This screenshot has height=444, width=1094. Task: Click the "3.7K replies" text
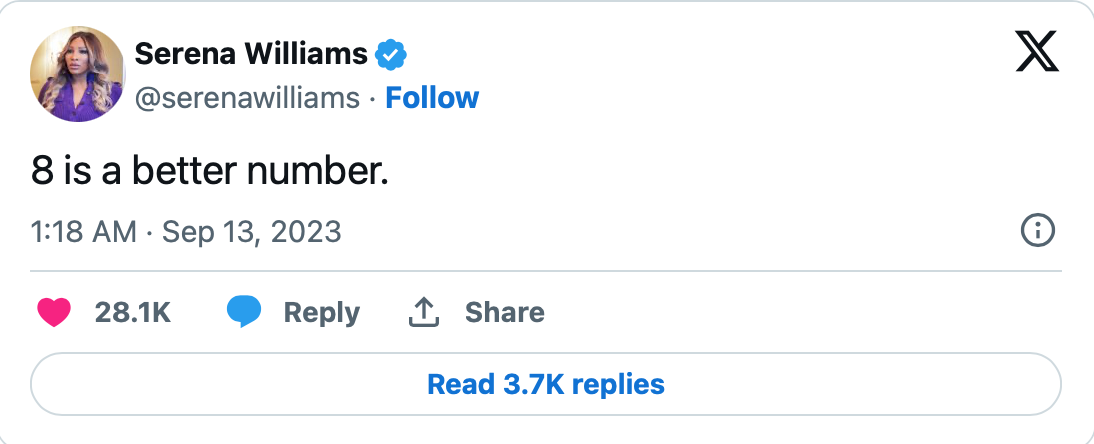580,384
